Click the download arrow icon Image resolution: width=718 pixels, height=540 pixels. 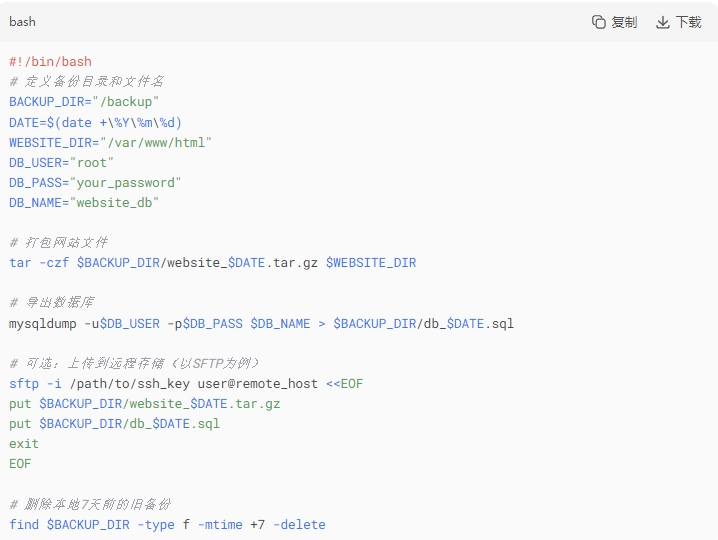662,22
